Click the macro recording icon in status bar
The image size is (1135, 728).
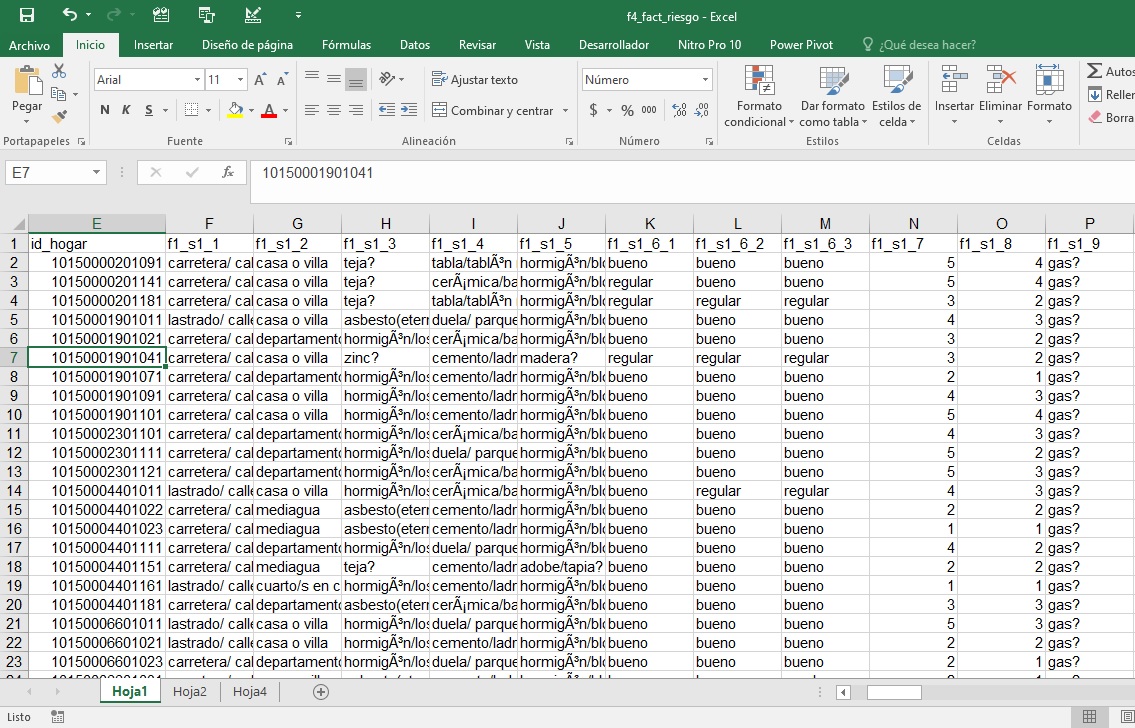57,716
